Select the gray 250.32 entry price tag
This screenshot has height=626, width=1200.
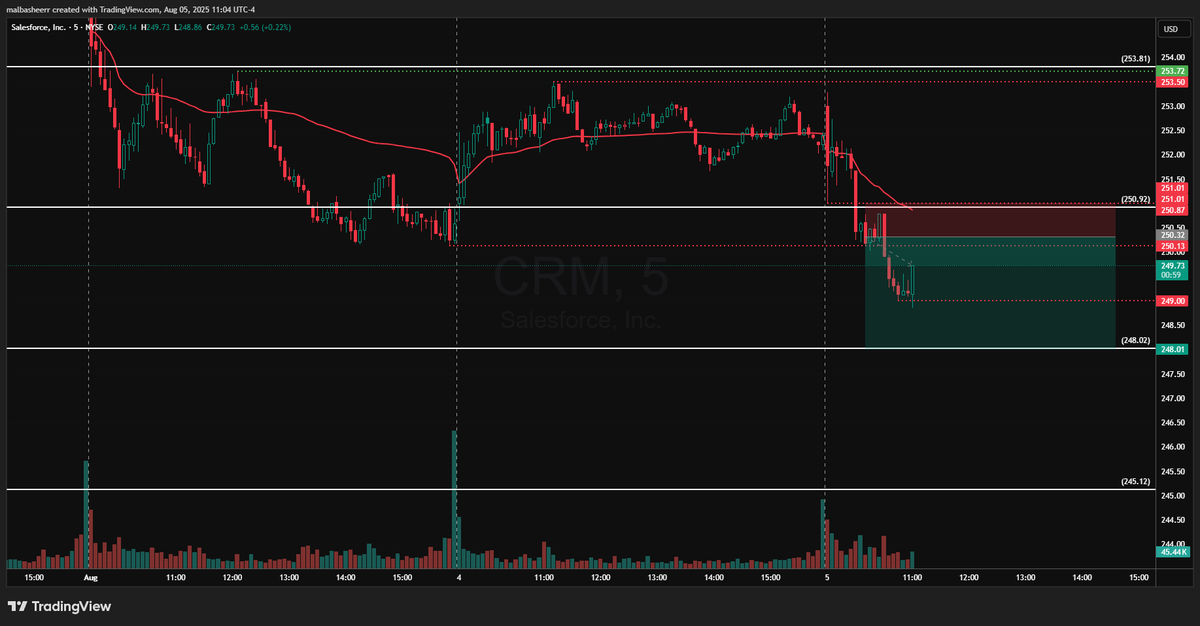tap(1172, 234)
